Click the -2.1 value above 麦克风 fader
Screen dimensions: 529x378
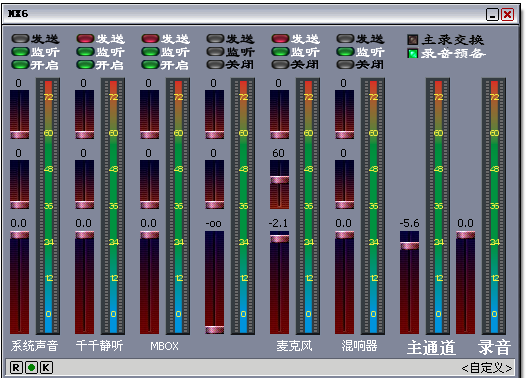(x=279, y=223)
